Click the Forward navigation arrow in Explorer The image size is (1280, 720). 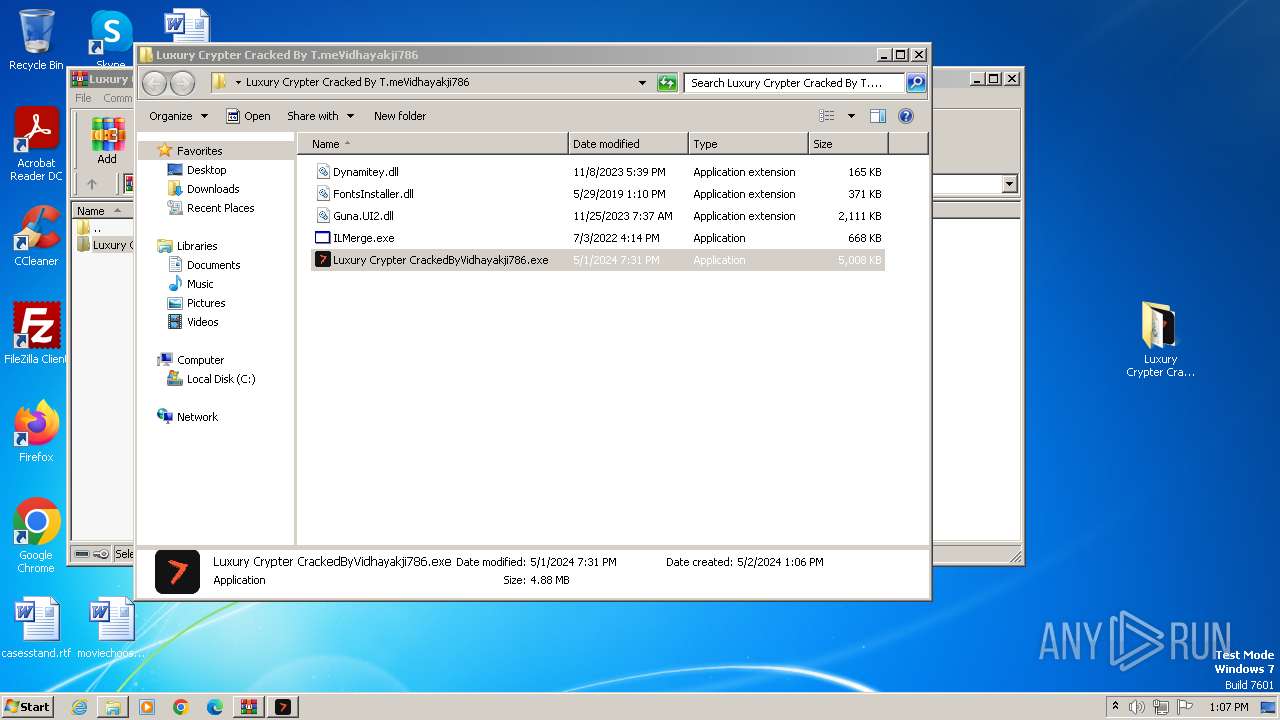[x=182, y=83]
